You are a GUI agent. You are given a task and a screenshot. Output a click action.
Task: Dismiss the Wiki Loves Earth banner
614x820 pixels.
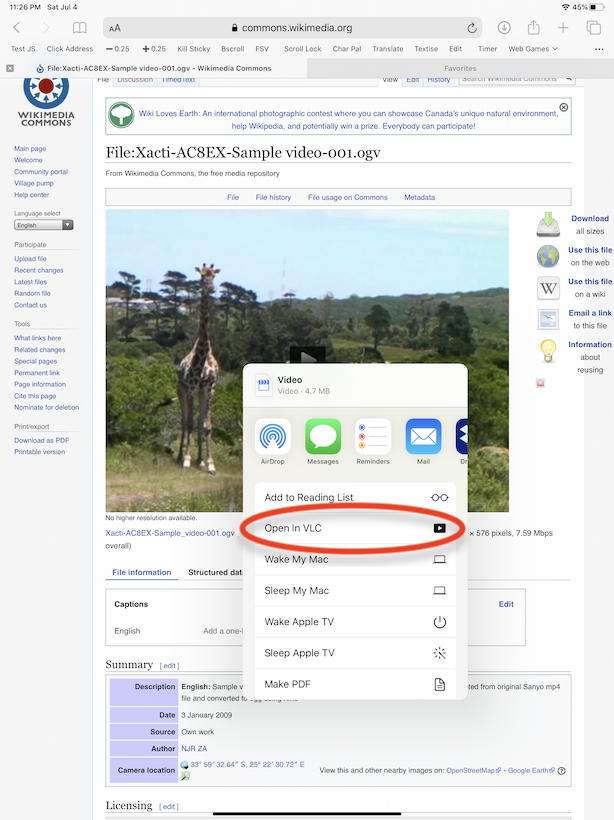click(564, 107)
